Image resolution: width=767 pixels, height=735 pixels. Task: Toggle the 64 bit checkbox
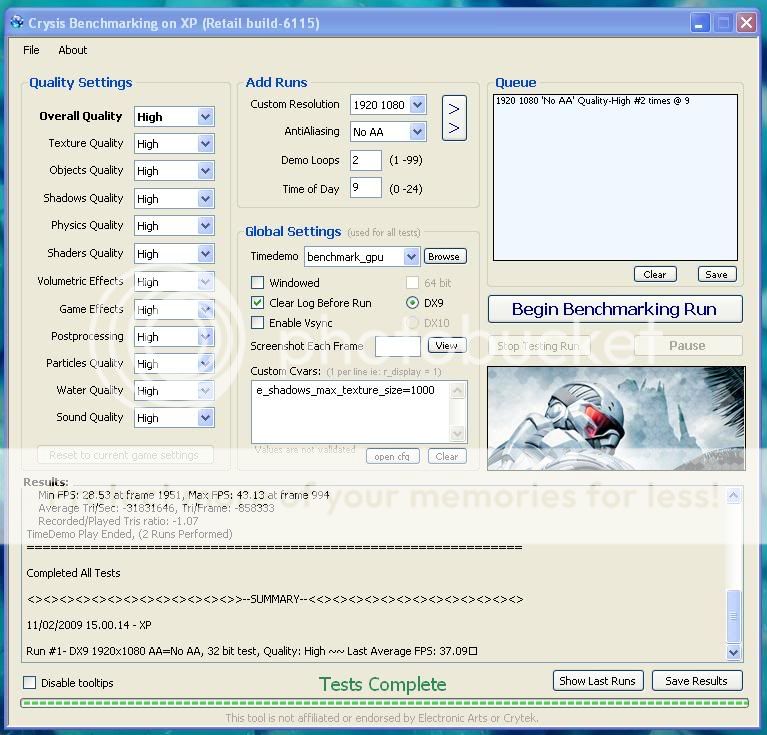click(x=412, y=283)
